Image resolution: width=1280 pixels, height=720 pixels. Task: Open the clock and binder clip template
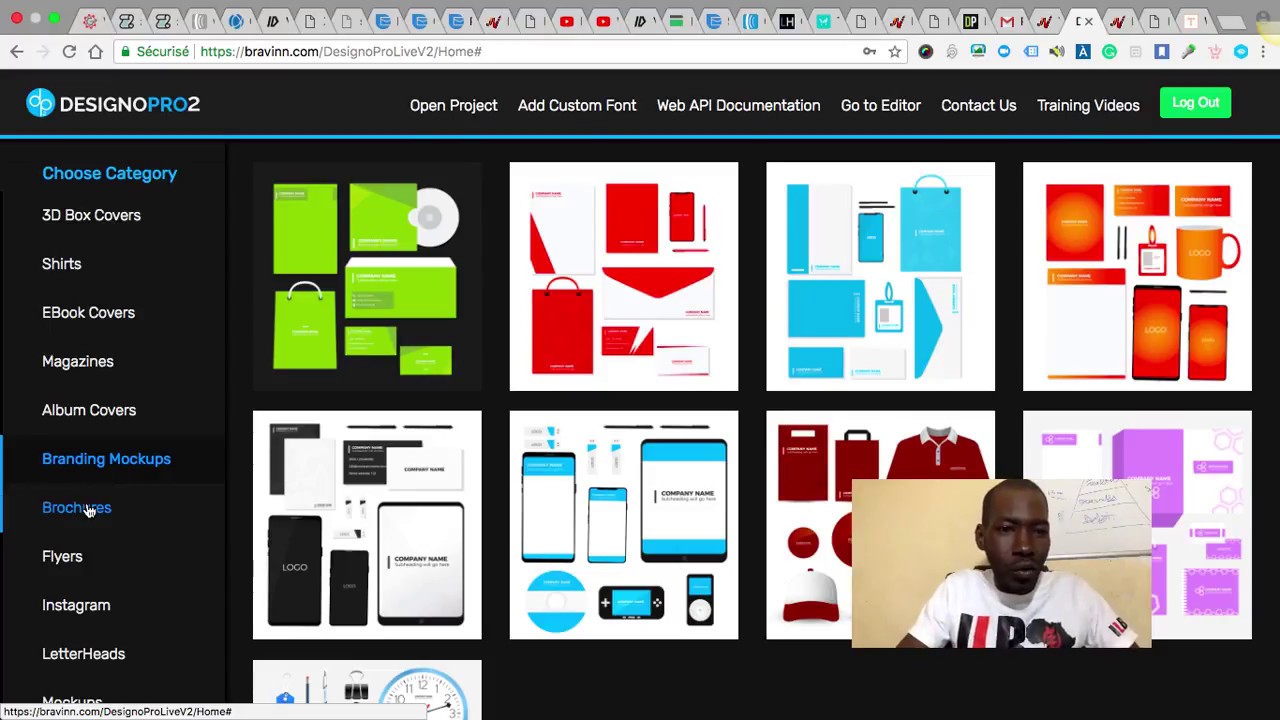pos(367,689)
